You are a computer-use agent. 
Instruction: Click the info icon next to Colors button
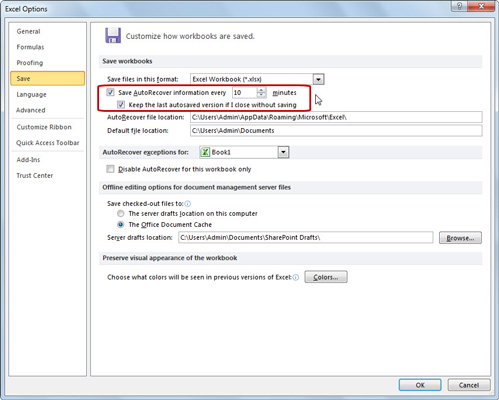click(x=296, y=277)
